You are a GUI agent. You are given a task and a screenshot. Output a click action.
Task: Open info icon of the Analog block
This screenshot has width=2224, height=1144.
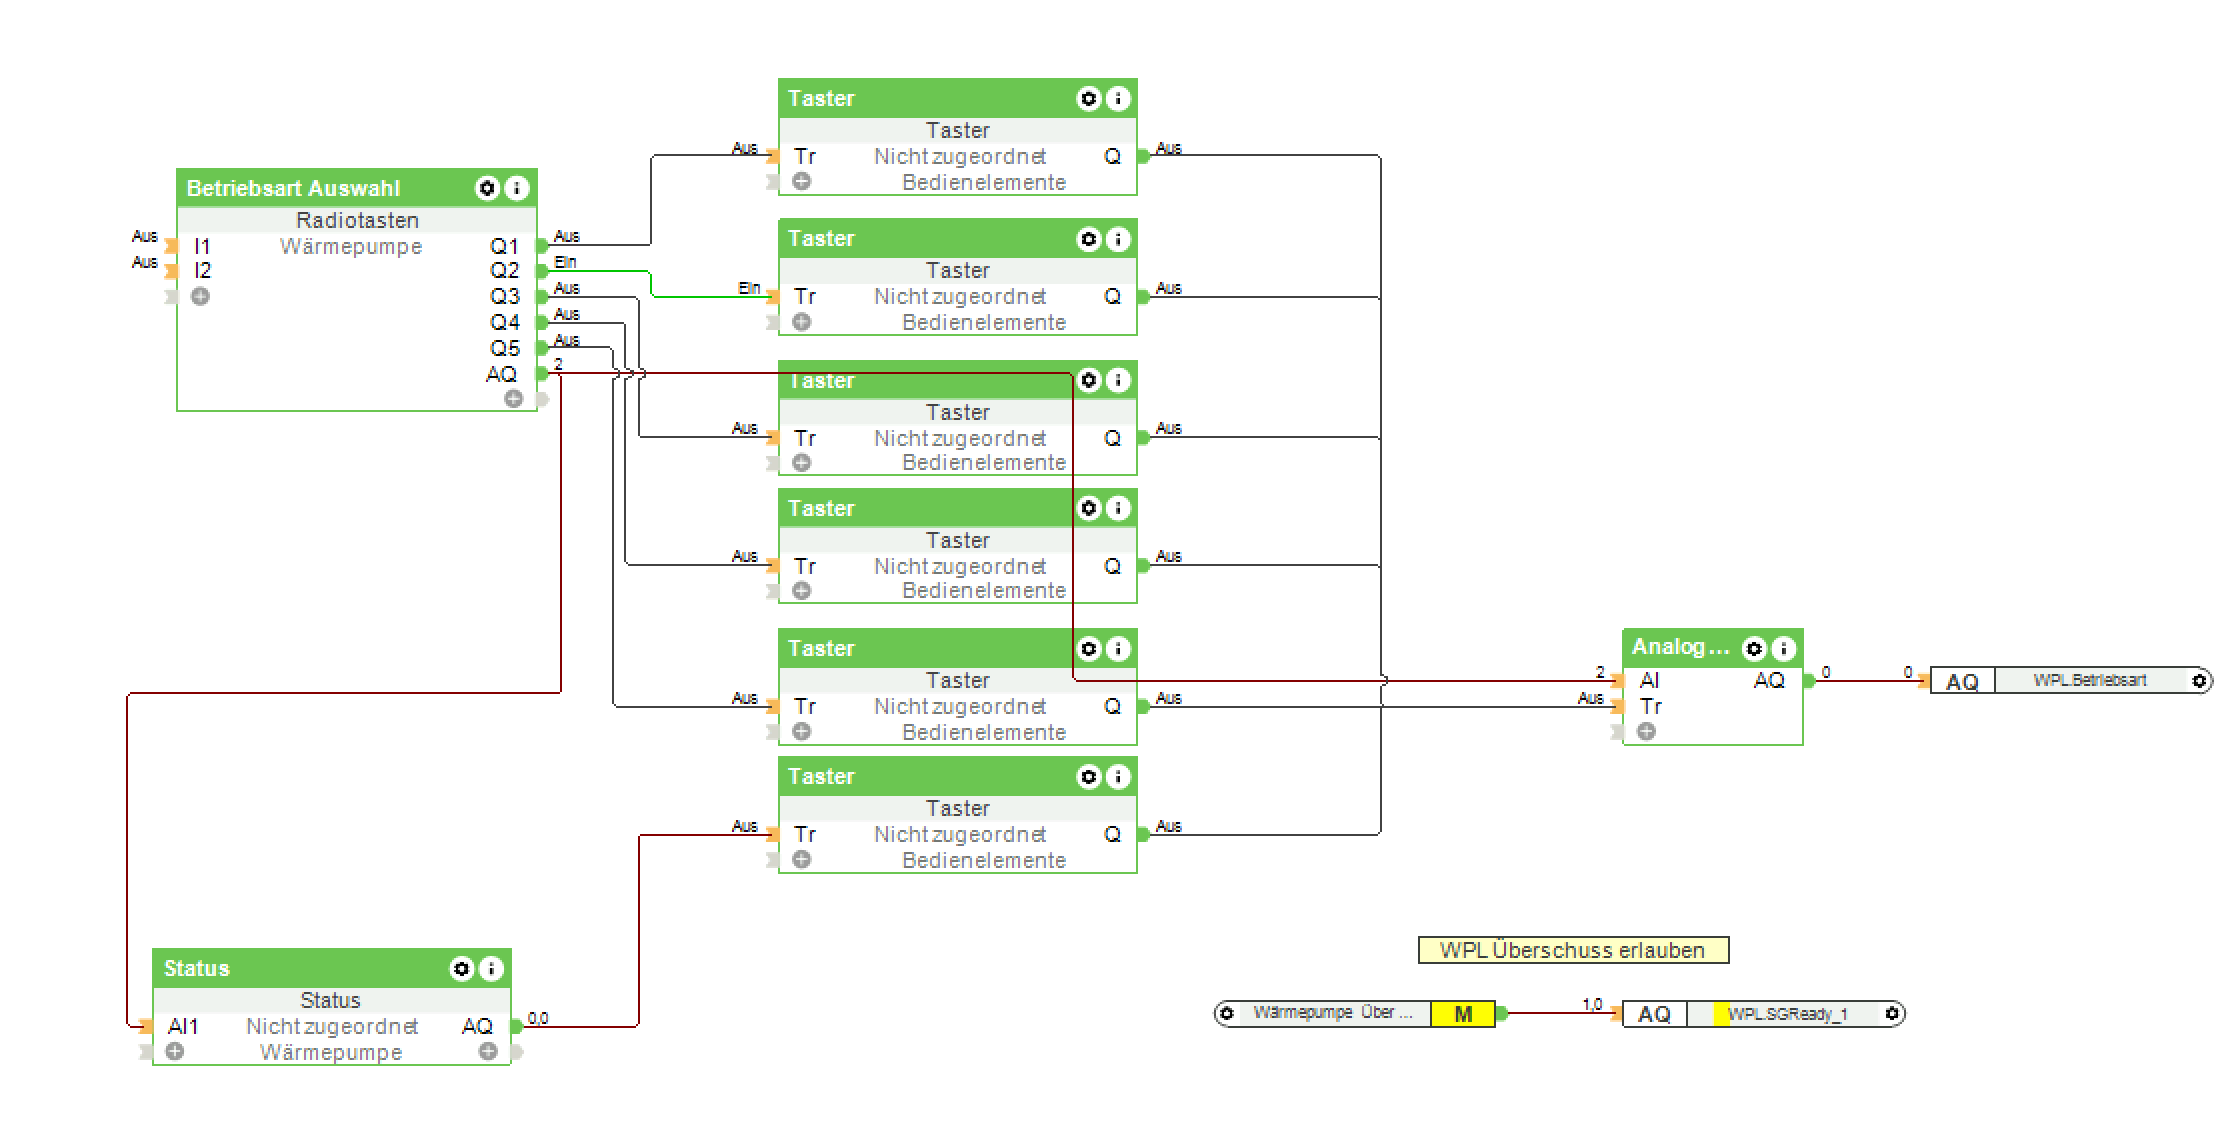(x=1784, y=648)
